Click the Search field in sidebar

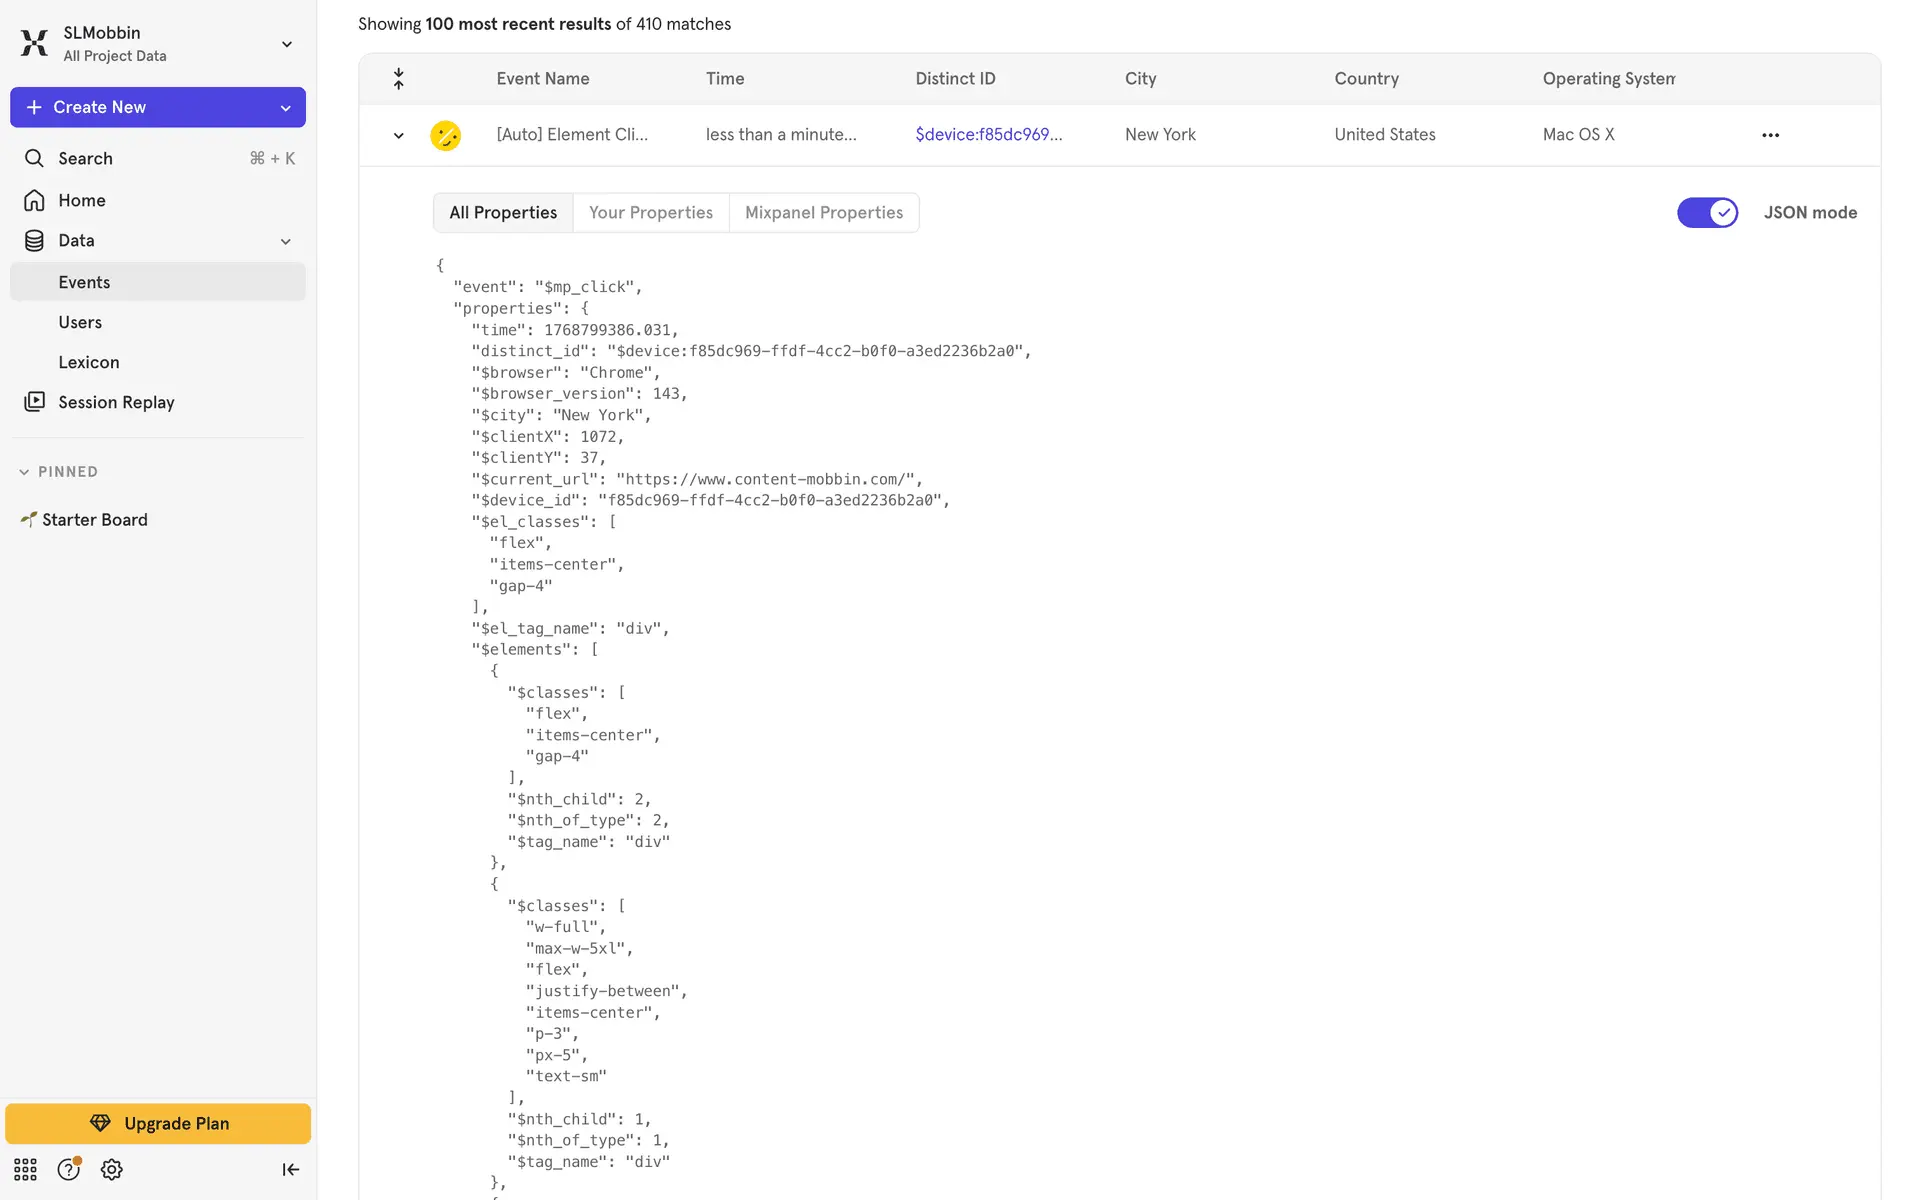(x=158, y=158)
